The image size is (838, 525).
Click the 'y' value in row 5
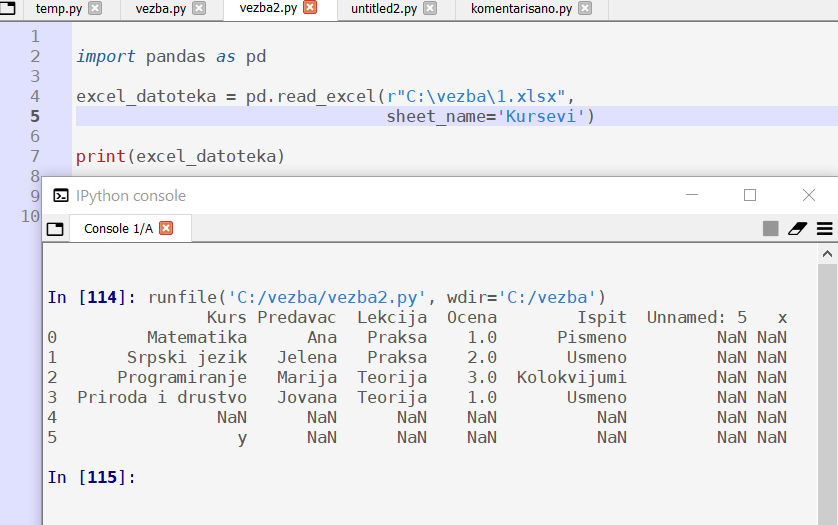click(x=242, y=438)
